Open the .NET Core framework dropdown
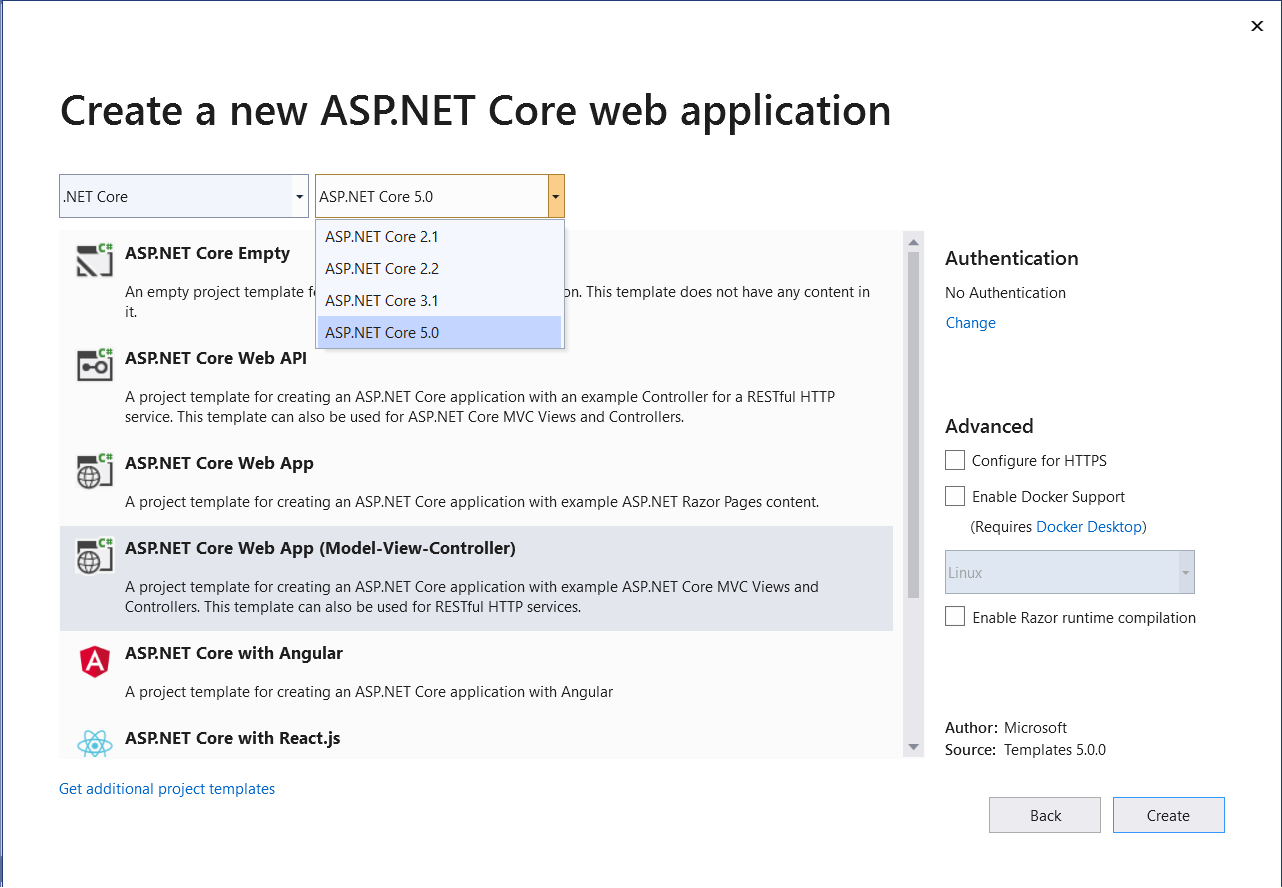Image resolution: width=1282 pixels, height=888 pixels. pyautogui.click(x=184, y=196)
